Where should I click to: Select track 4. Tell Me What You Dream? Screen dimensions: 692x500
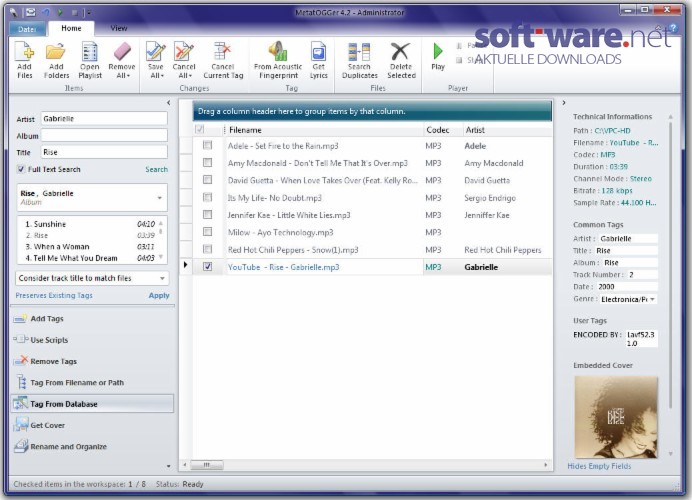click(90, 258)
